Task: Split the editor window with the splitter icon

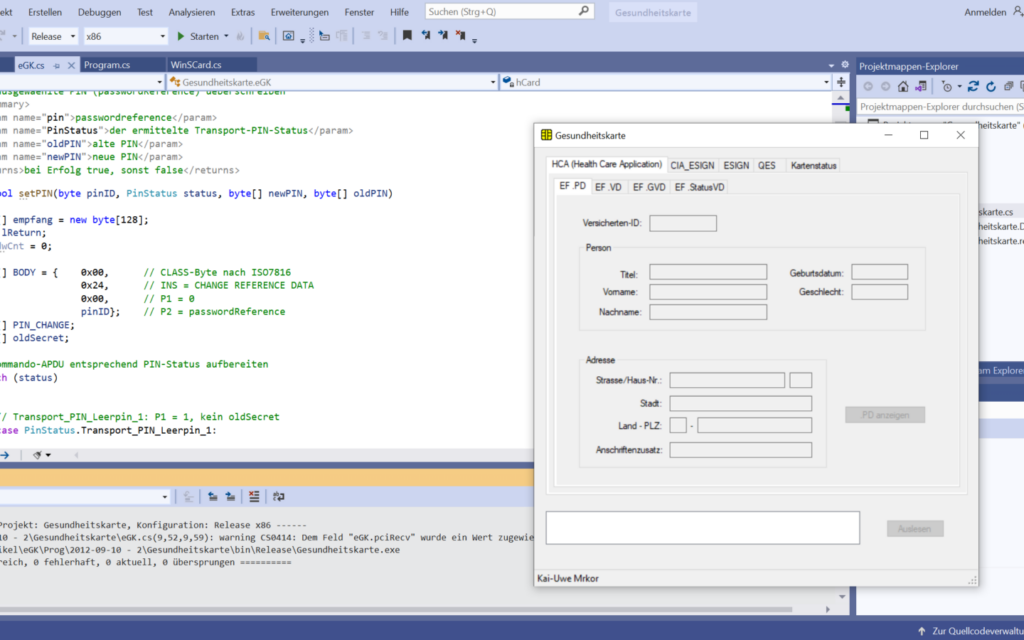Action: tap(841, 82)
